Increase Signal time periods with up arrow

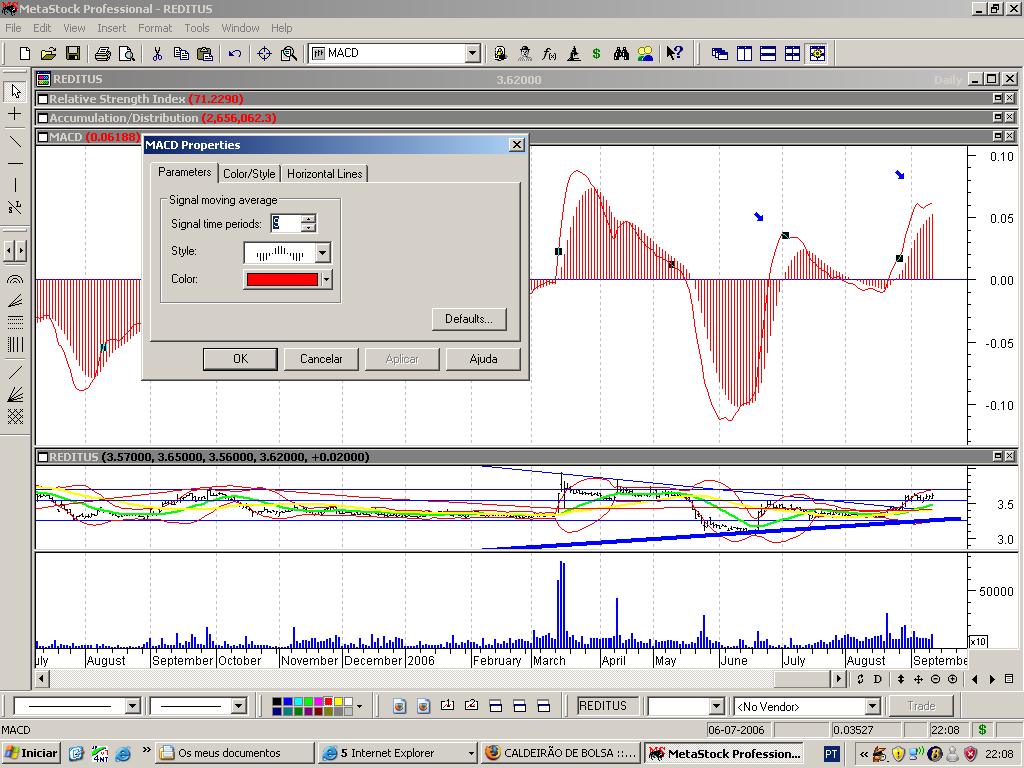tap(308, 219)
